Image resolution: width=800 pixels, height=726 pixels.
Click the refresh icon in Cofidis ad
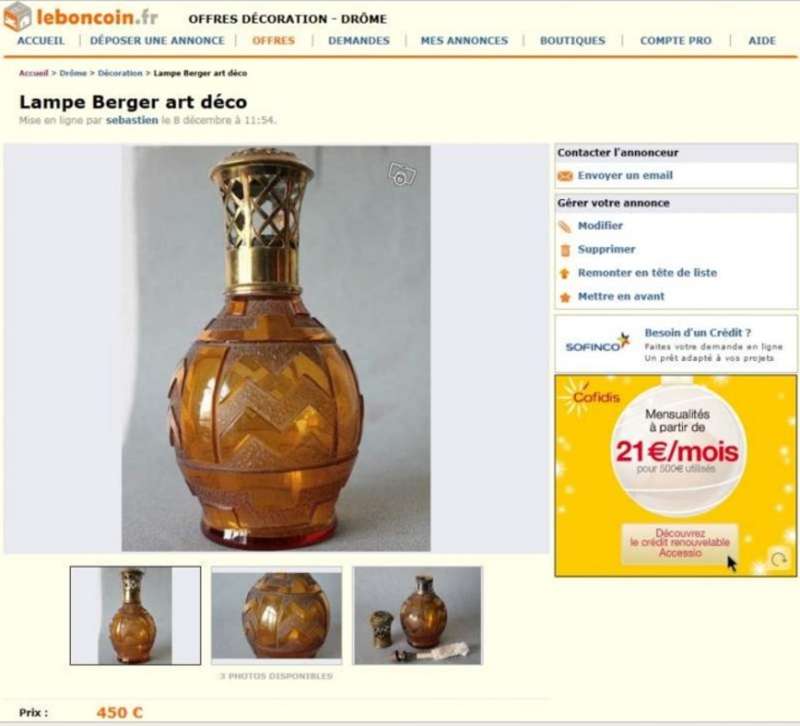point(779,560)
